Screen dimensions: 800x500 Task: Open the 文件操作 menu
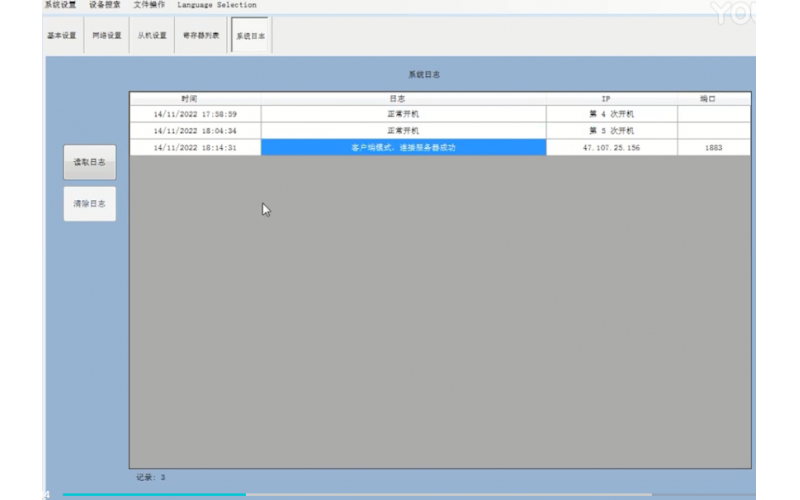(149, 5)
